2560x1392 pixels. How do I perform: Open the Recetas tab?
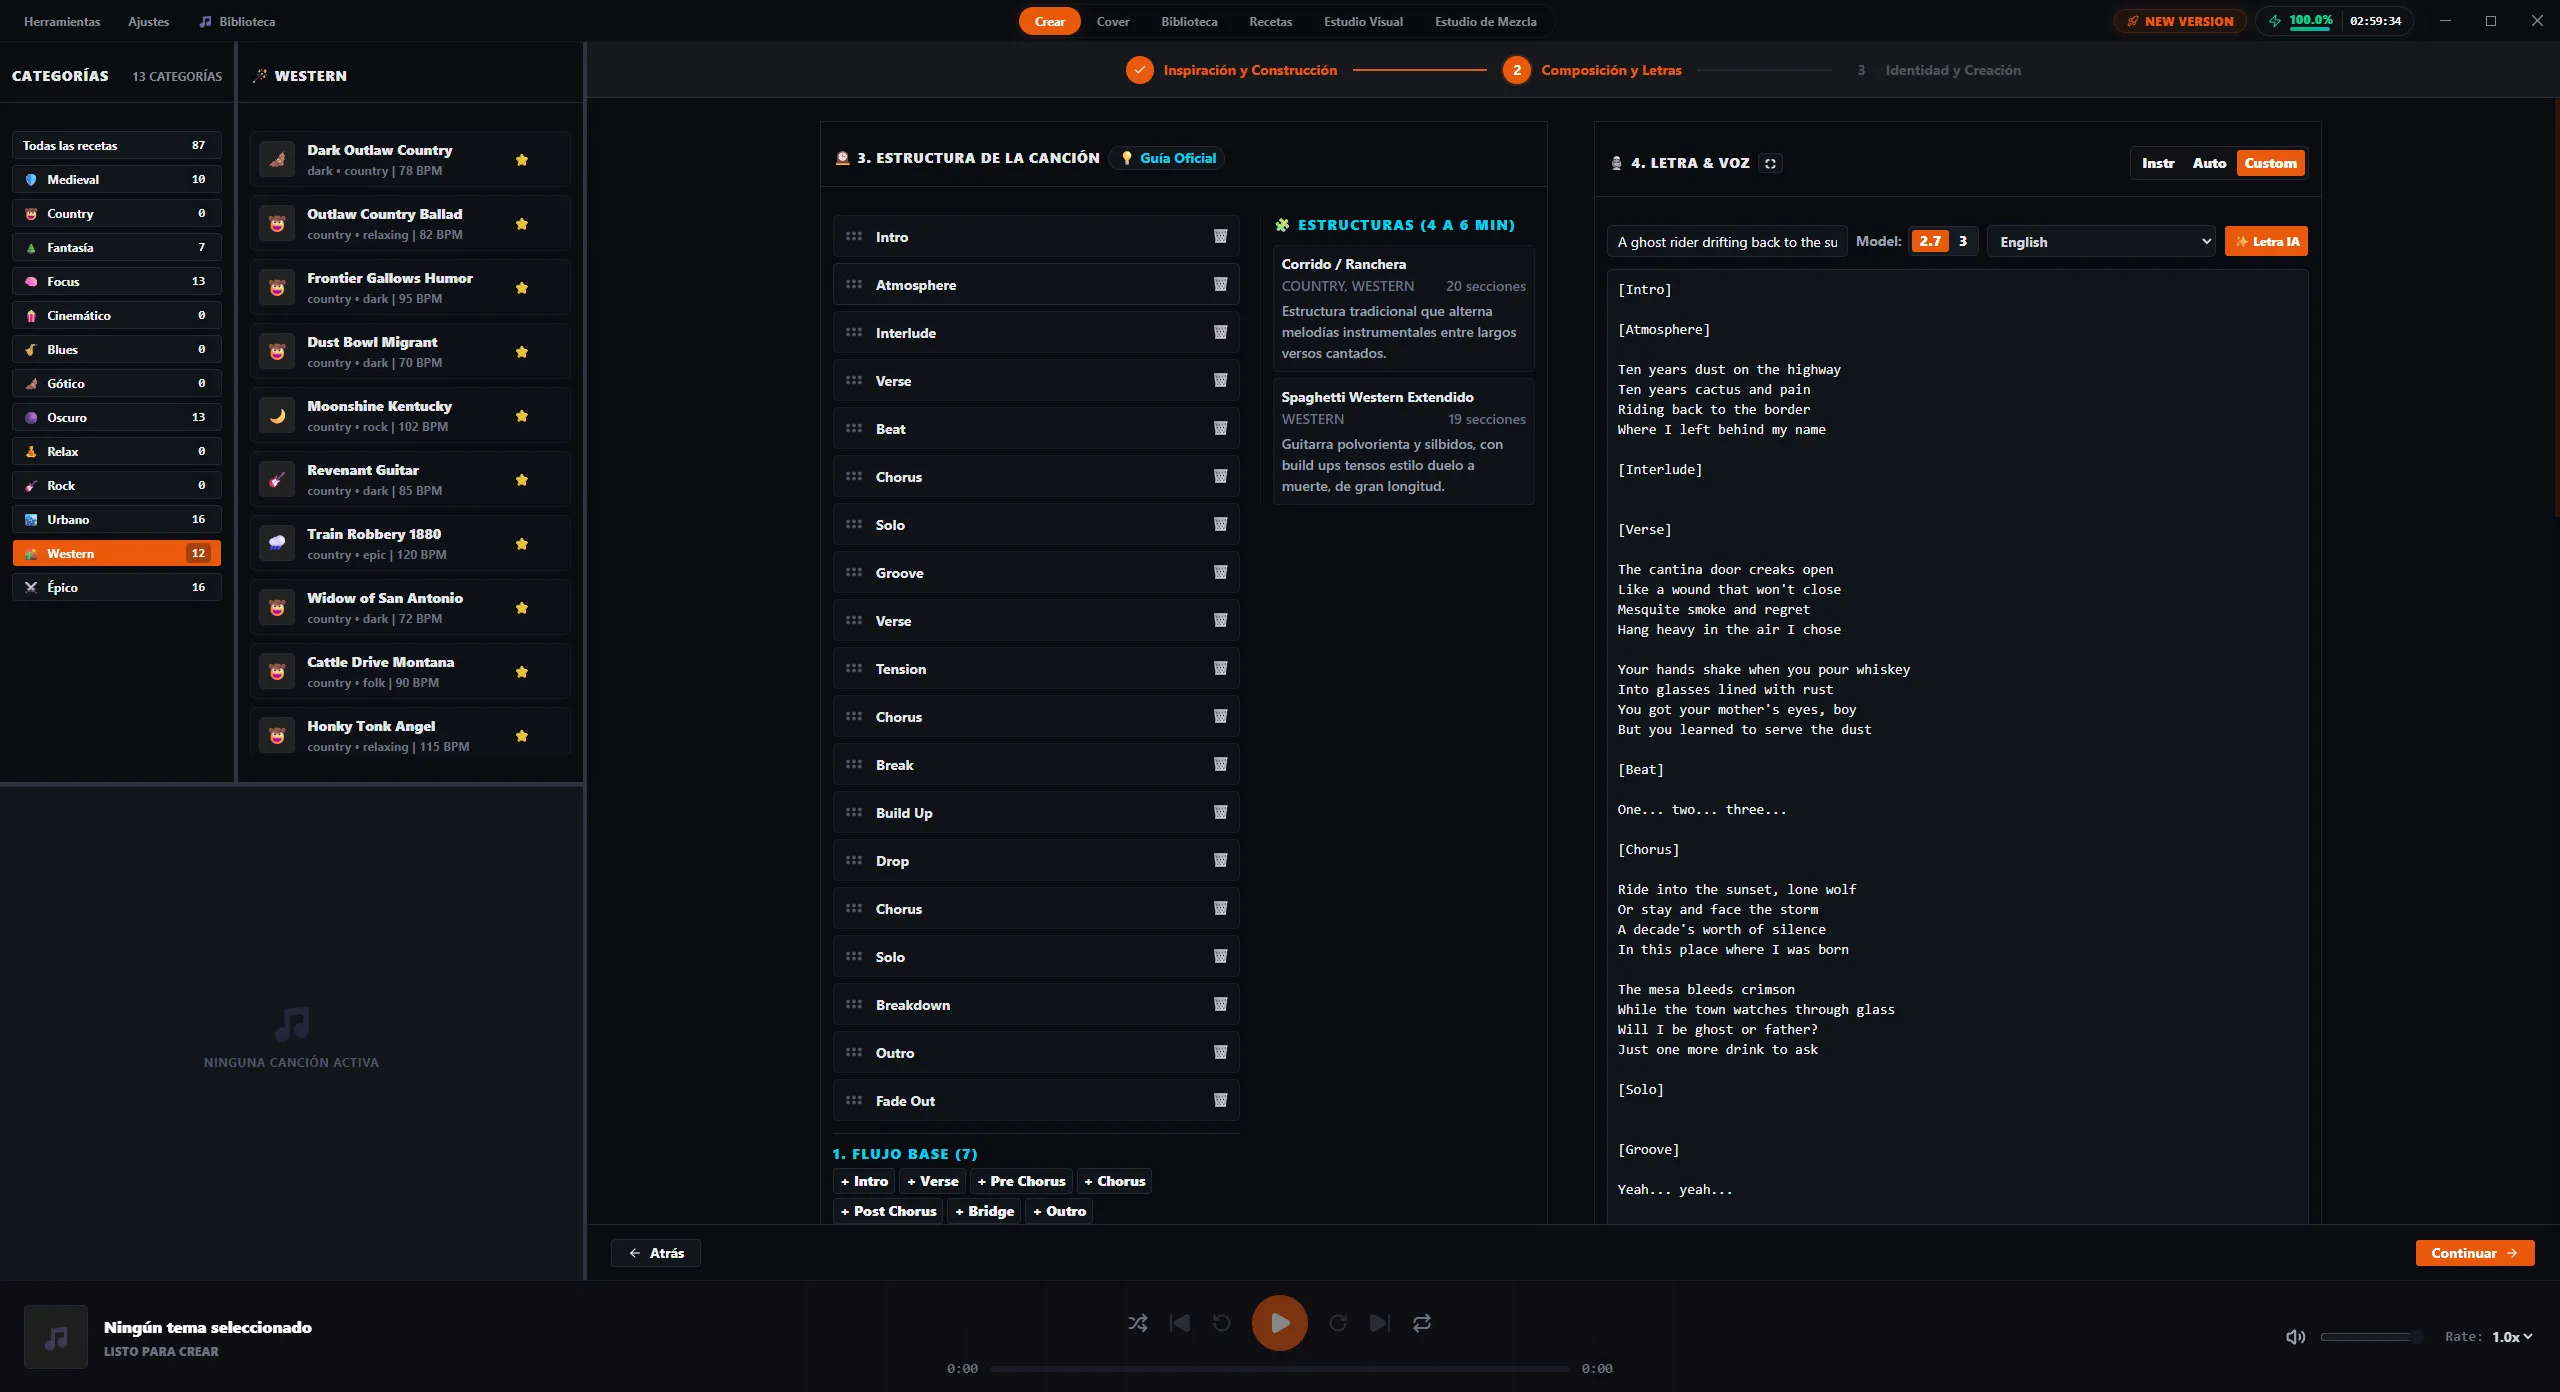tap(1270, 21)
